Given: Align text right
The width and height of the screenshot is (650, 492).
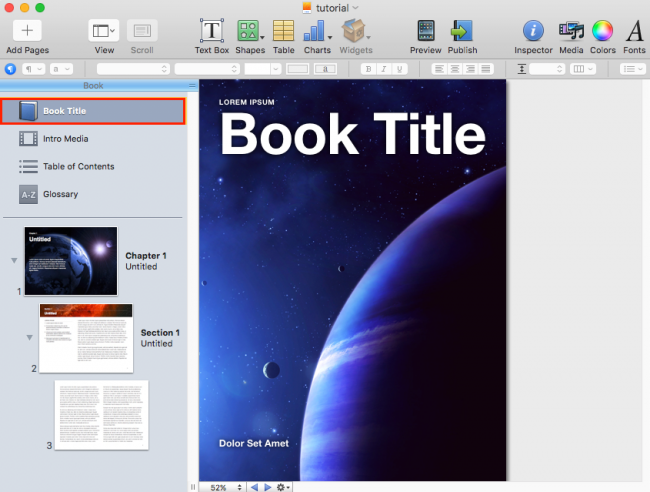Looking at the screenshot, I should pyautogui.click(x=470, y=69).
